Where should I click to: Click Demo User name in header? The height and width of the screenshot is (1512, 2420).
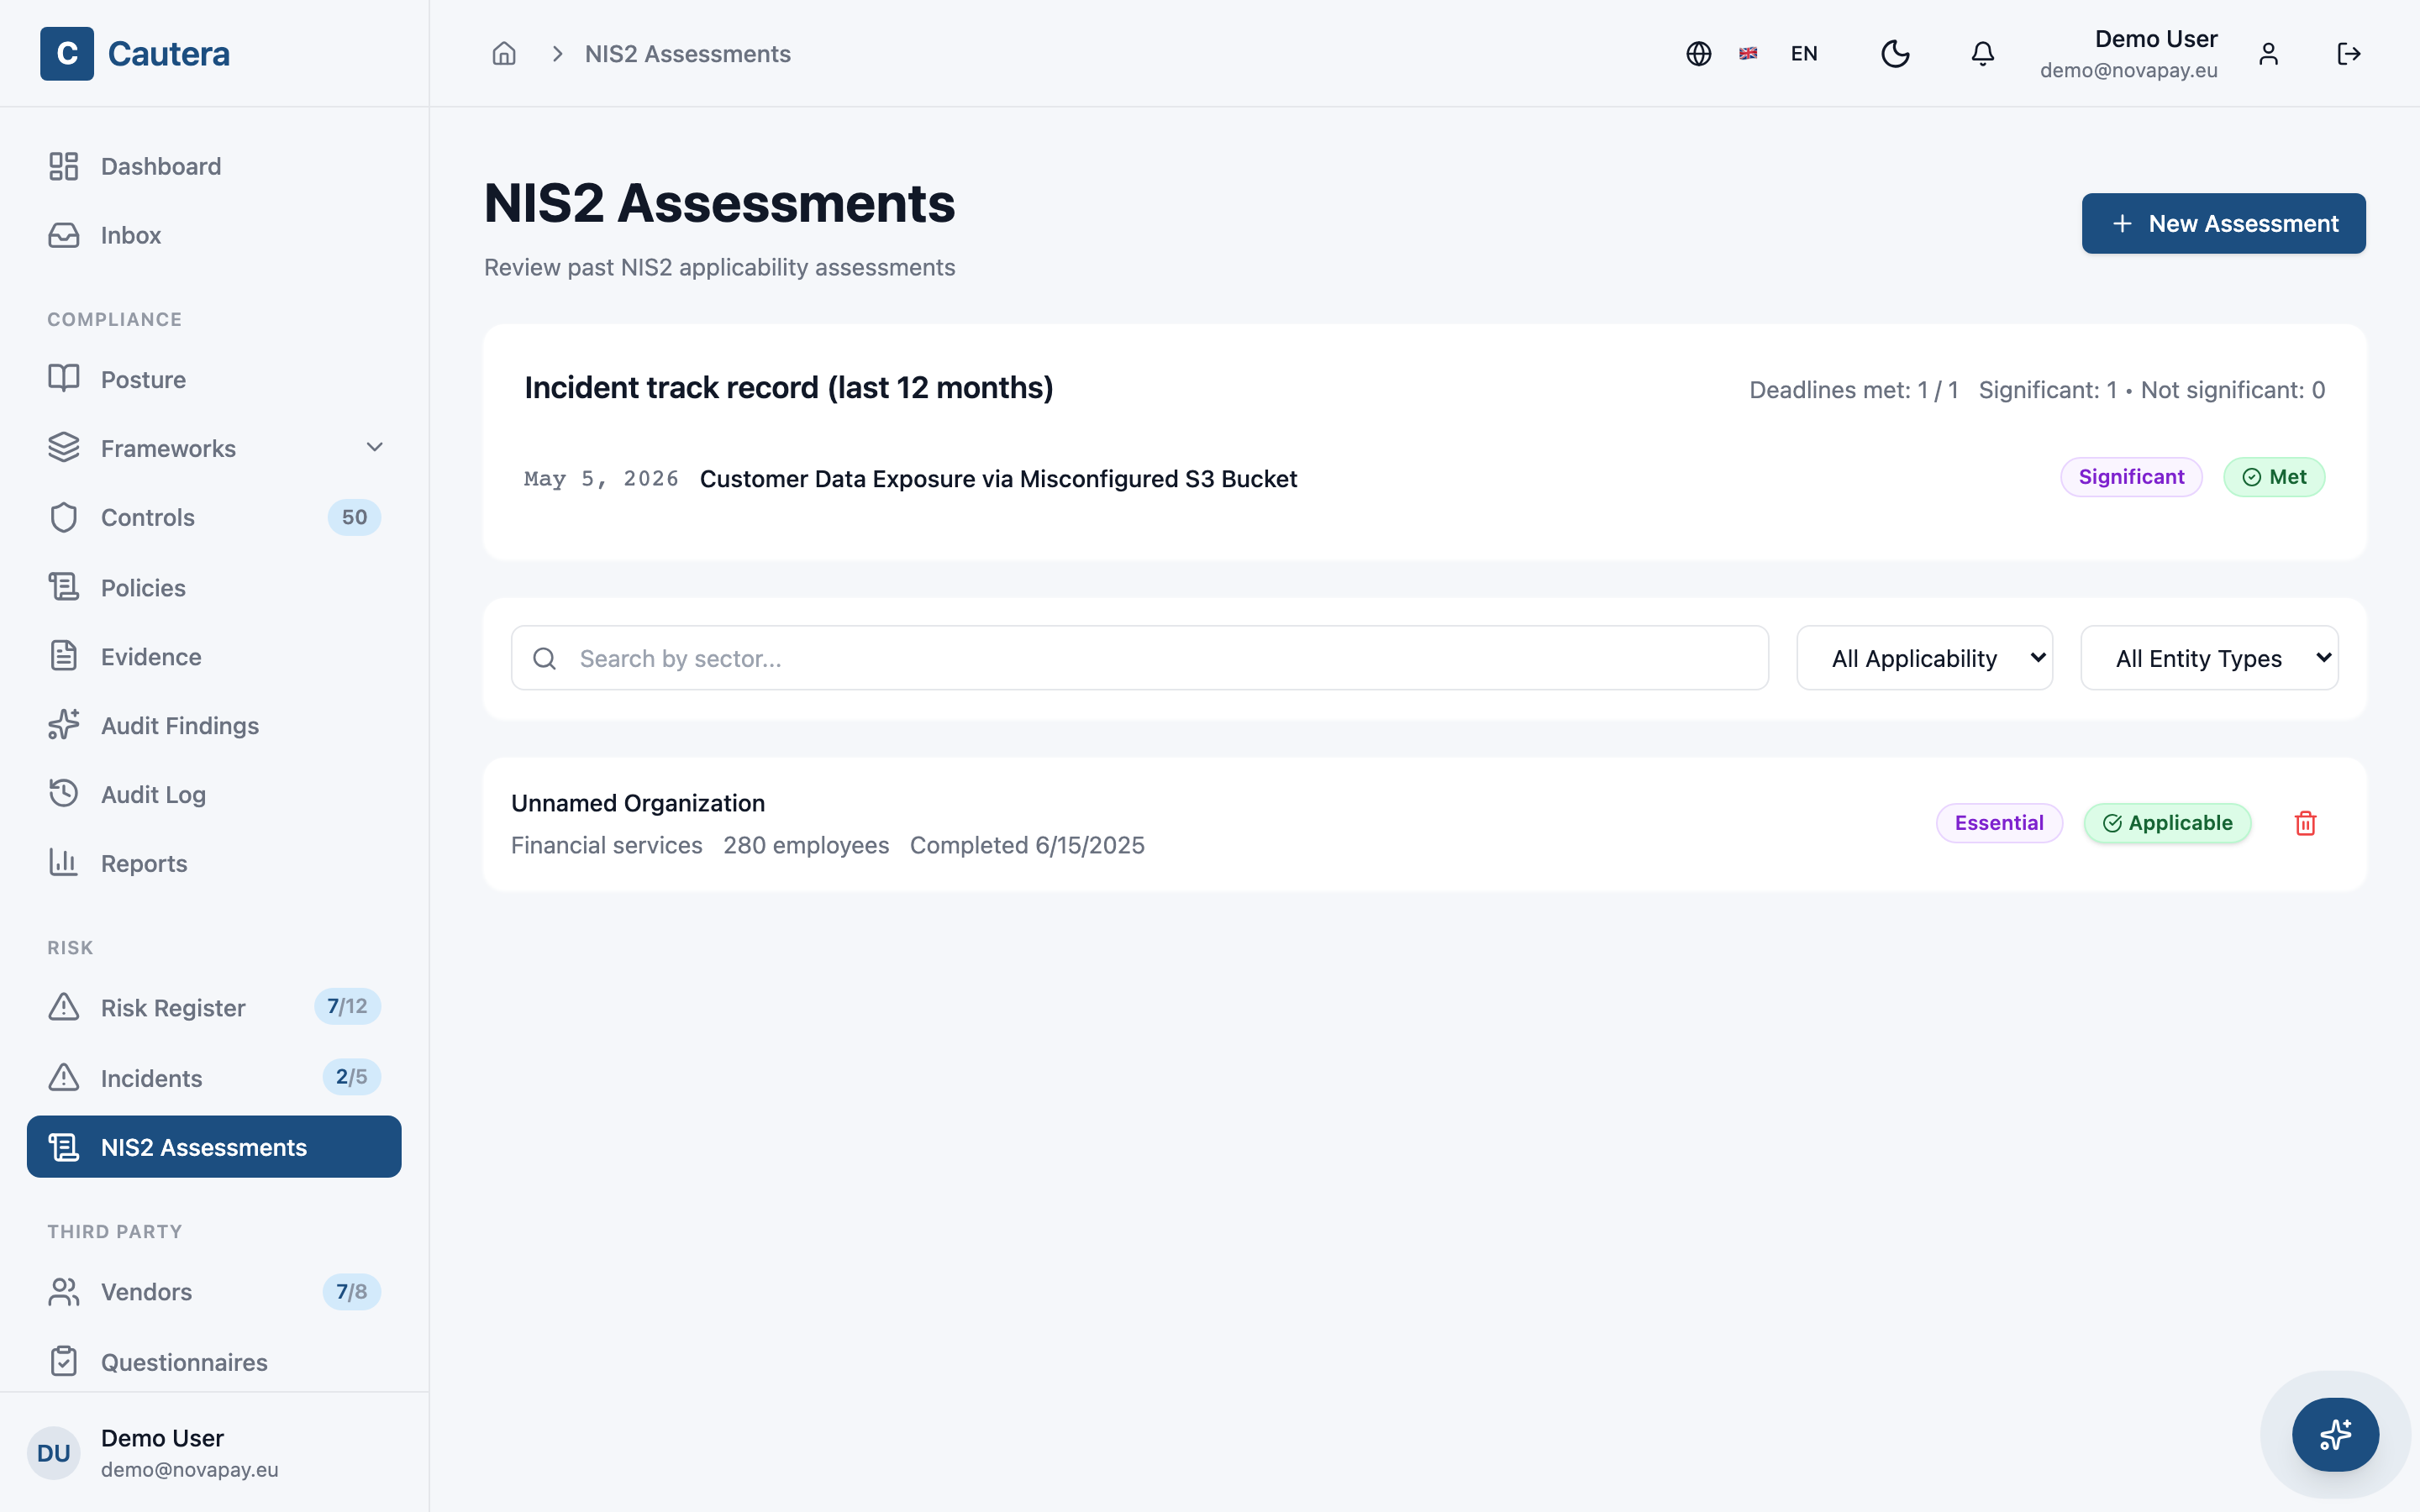click(2156, 39)
